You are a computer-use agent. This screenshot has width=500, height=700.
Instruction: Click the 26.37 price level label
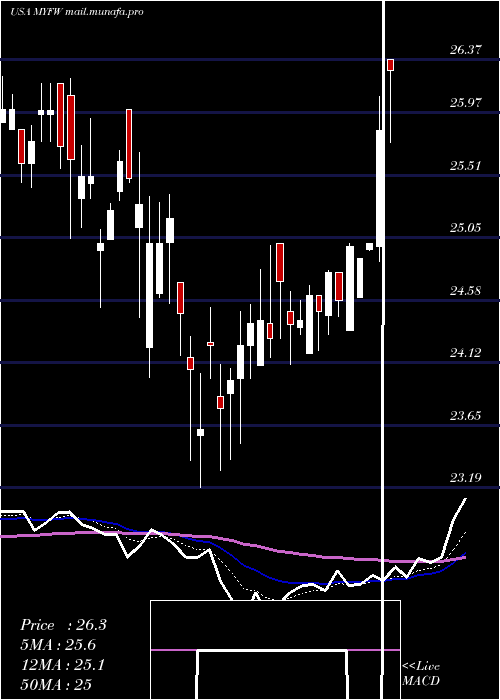pyautogui.click(x=466, y=50)
